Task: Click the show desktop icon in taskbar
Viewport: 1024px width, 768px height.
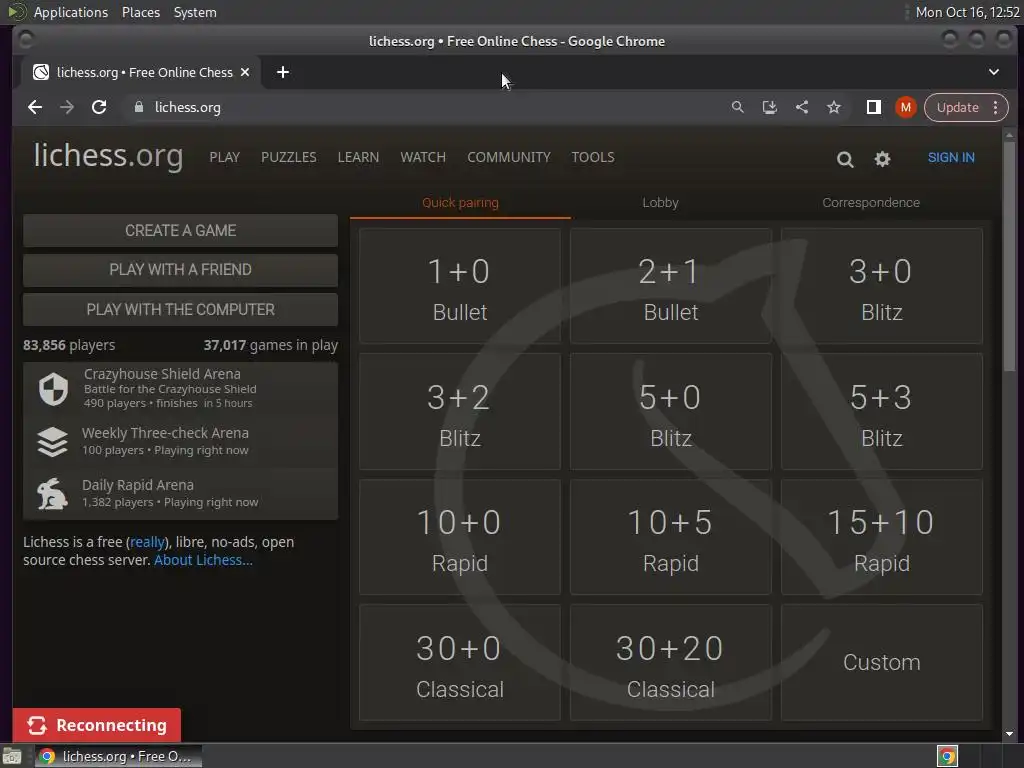Action: coord(12,756)
